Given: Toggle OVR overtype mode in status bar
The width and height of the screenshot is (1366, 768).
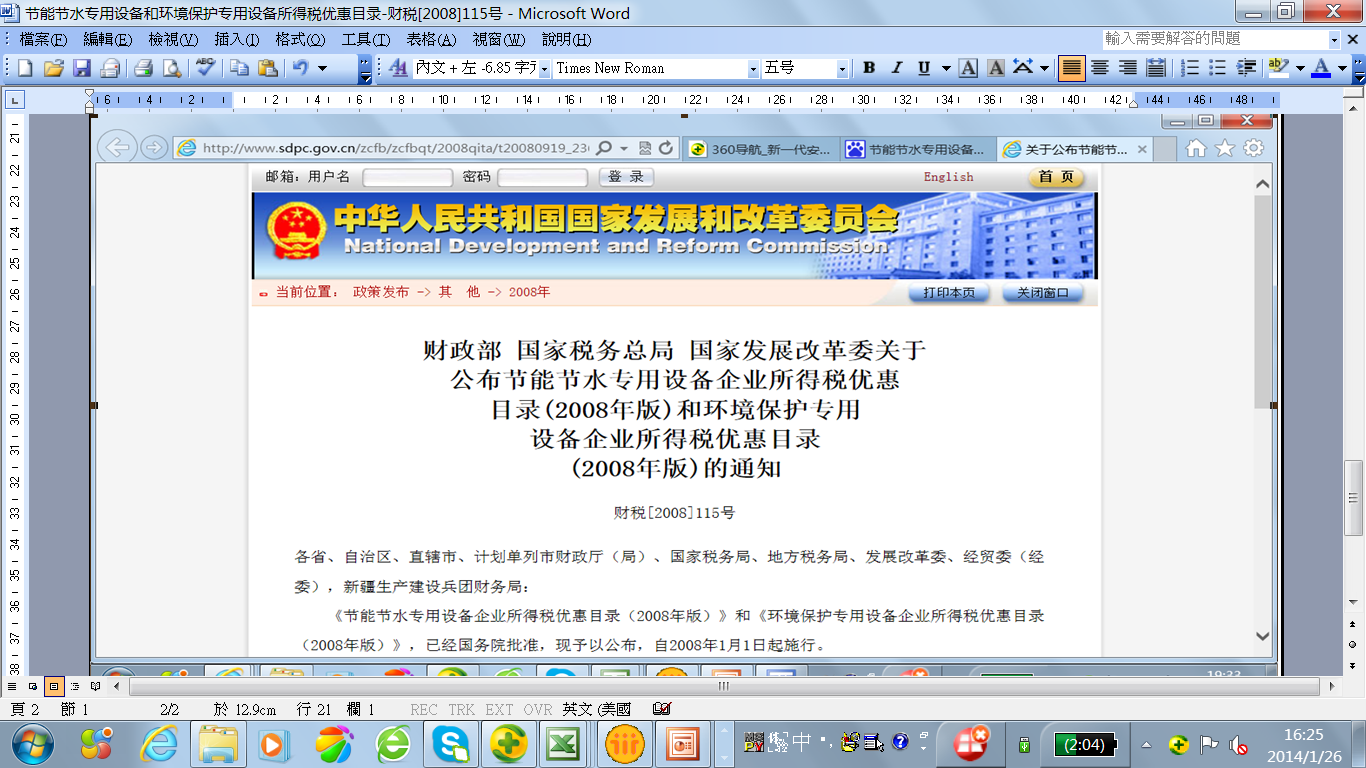Looking at the screenshot, I should (x=538, y=710).
